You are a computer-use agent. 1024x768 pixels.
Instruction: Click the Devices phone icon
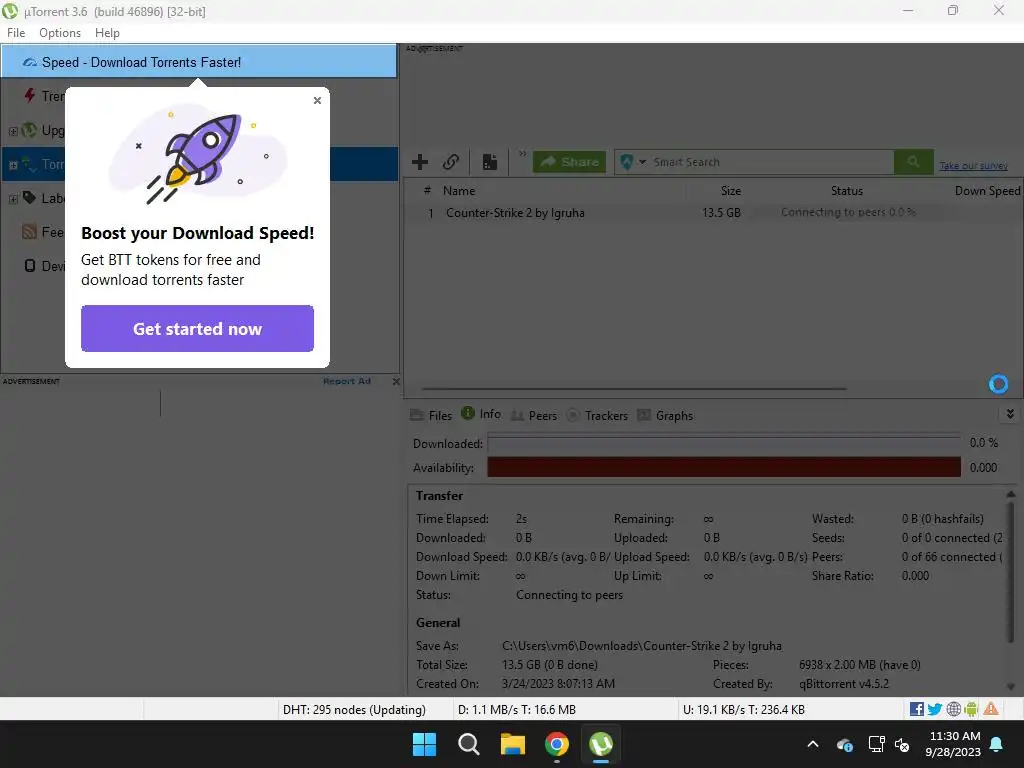pyautogui.click(x=29, y=265)
